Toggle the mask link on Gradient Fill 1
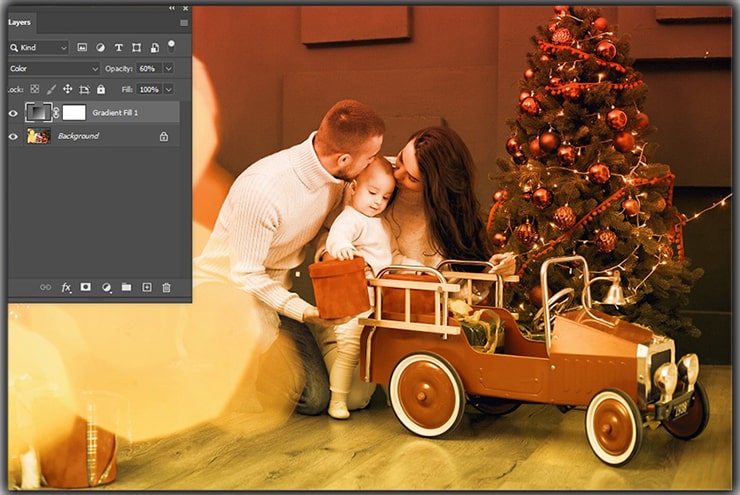The image size is (740, 495). (56, 113)
